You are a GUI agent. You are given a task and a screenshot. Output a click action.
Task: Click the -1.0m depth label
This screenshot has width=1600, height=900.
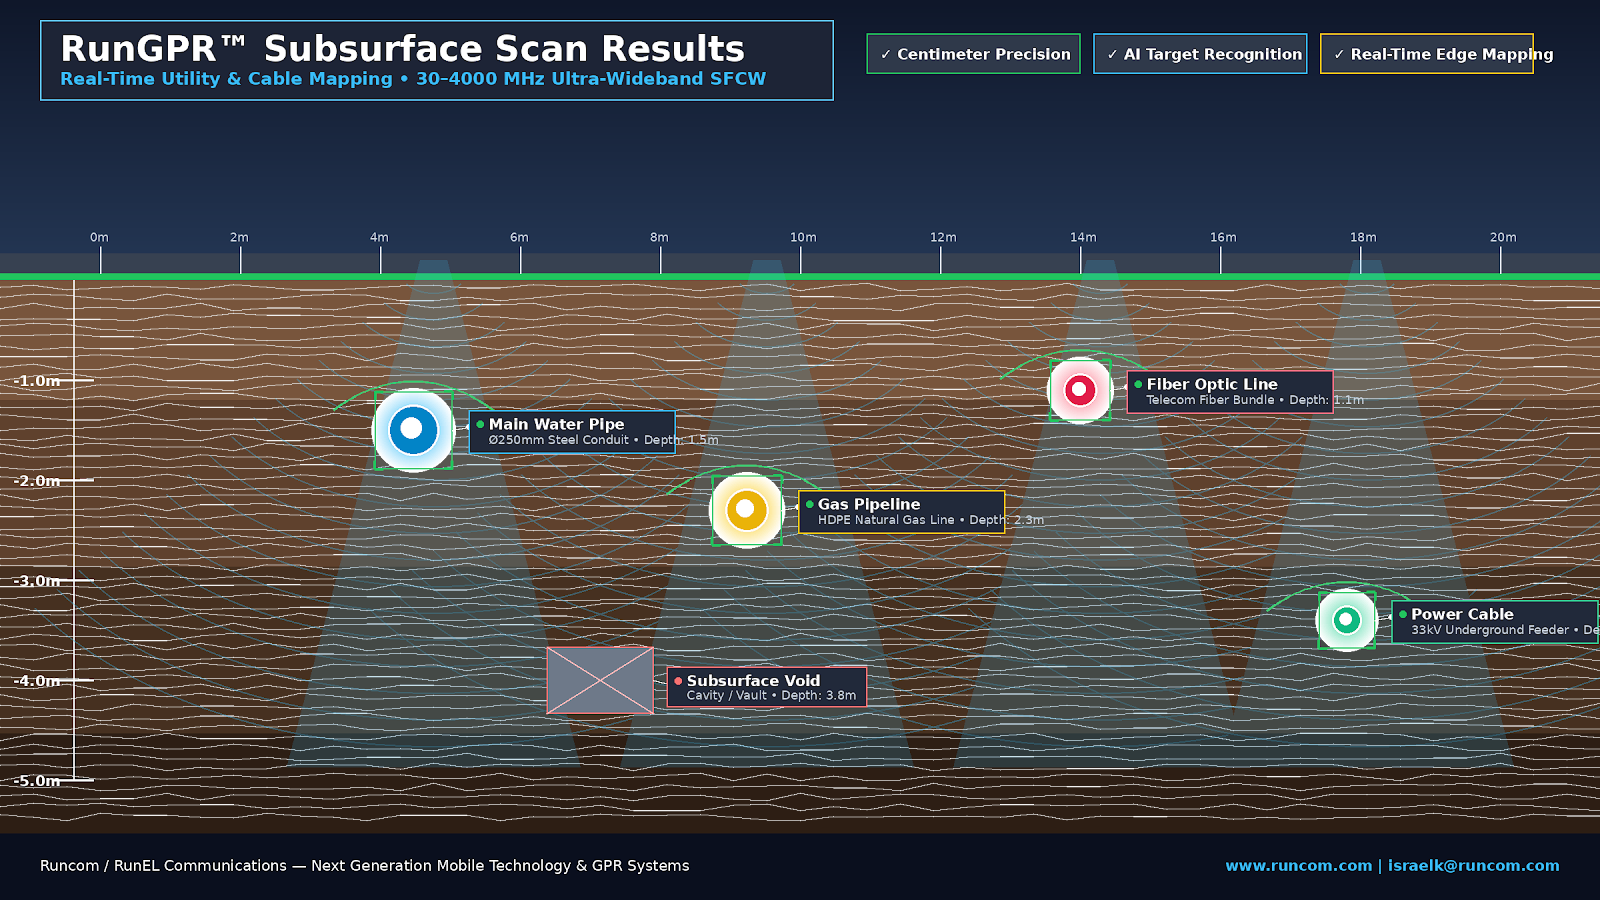(37, 381)
